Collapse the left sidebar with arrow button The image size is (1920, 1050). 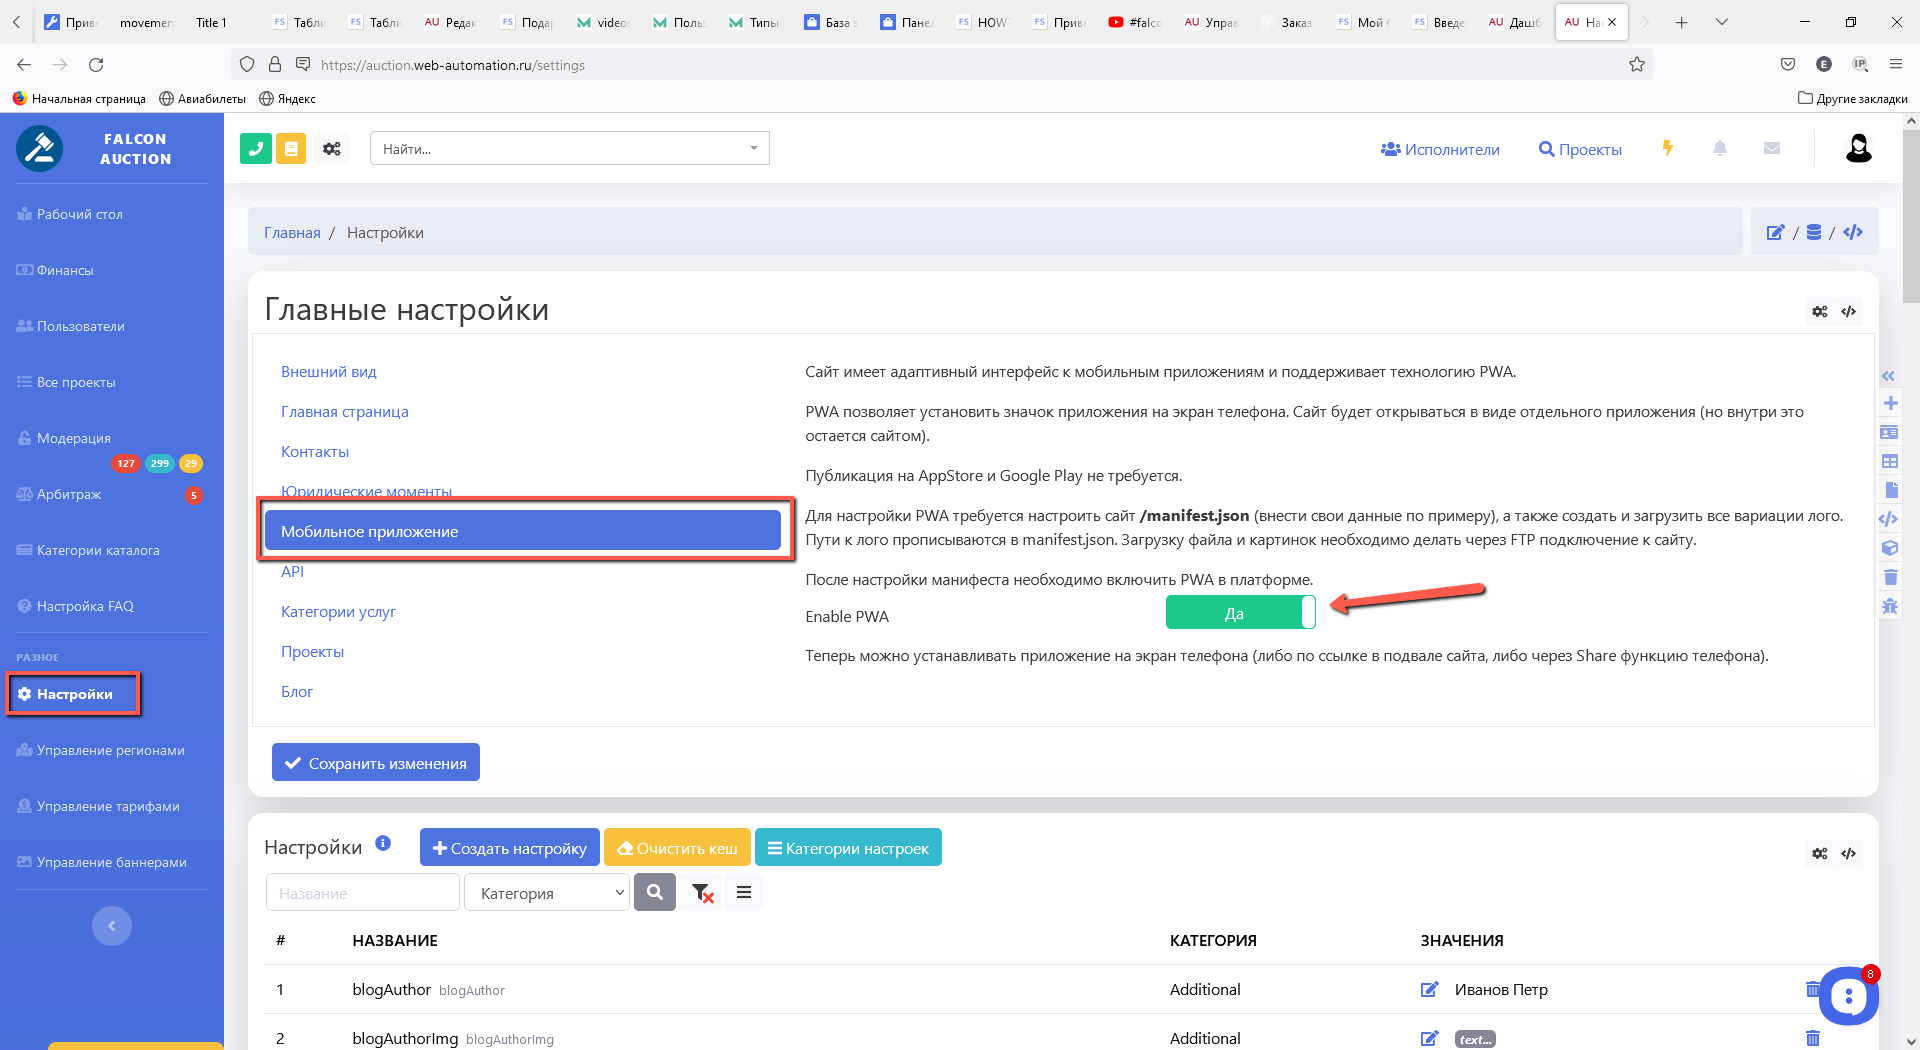pos(112,926)
